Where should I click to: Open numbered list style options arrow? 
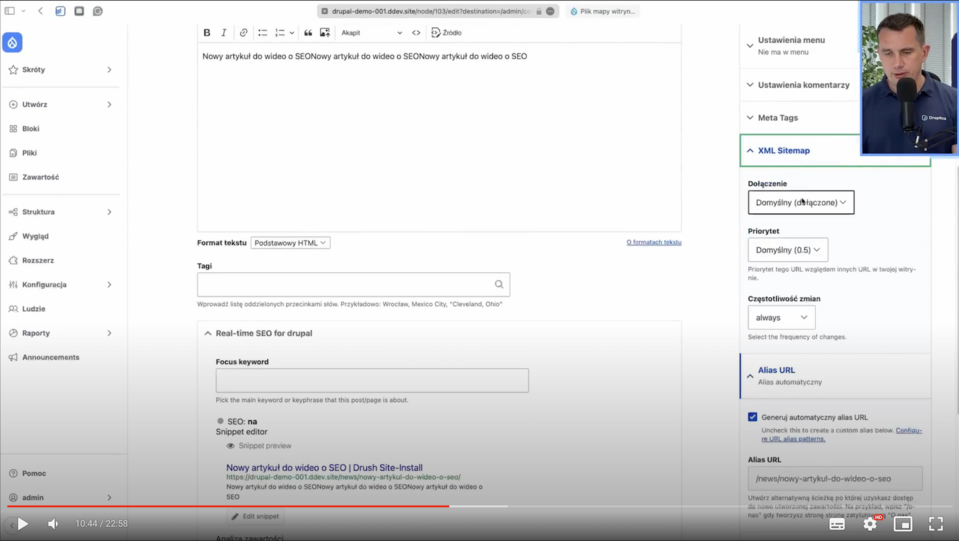(292, 33)
